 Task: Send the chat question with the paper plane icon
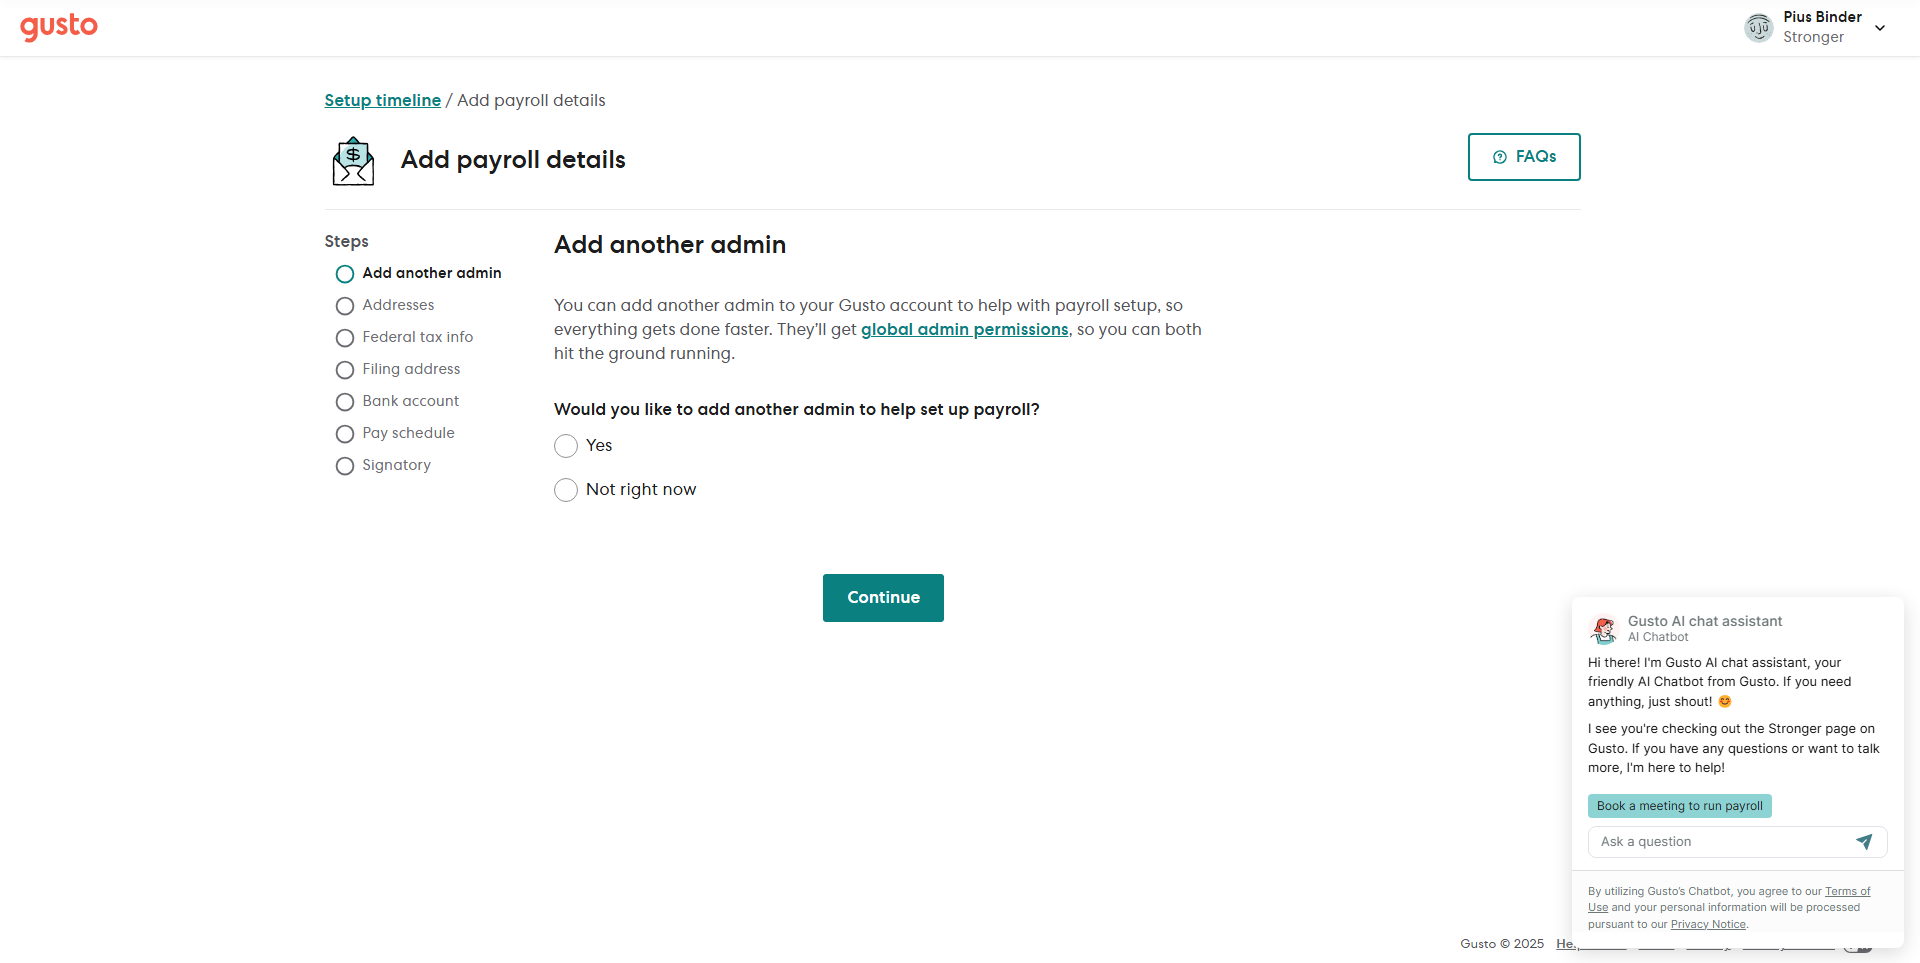1864,842
